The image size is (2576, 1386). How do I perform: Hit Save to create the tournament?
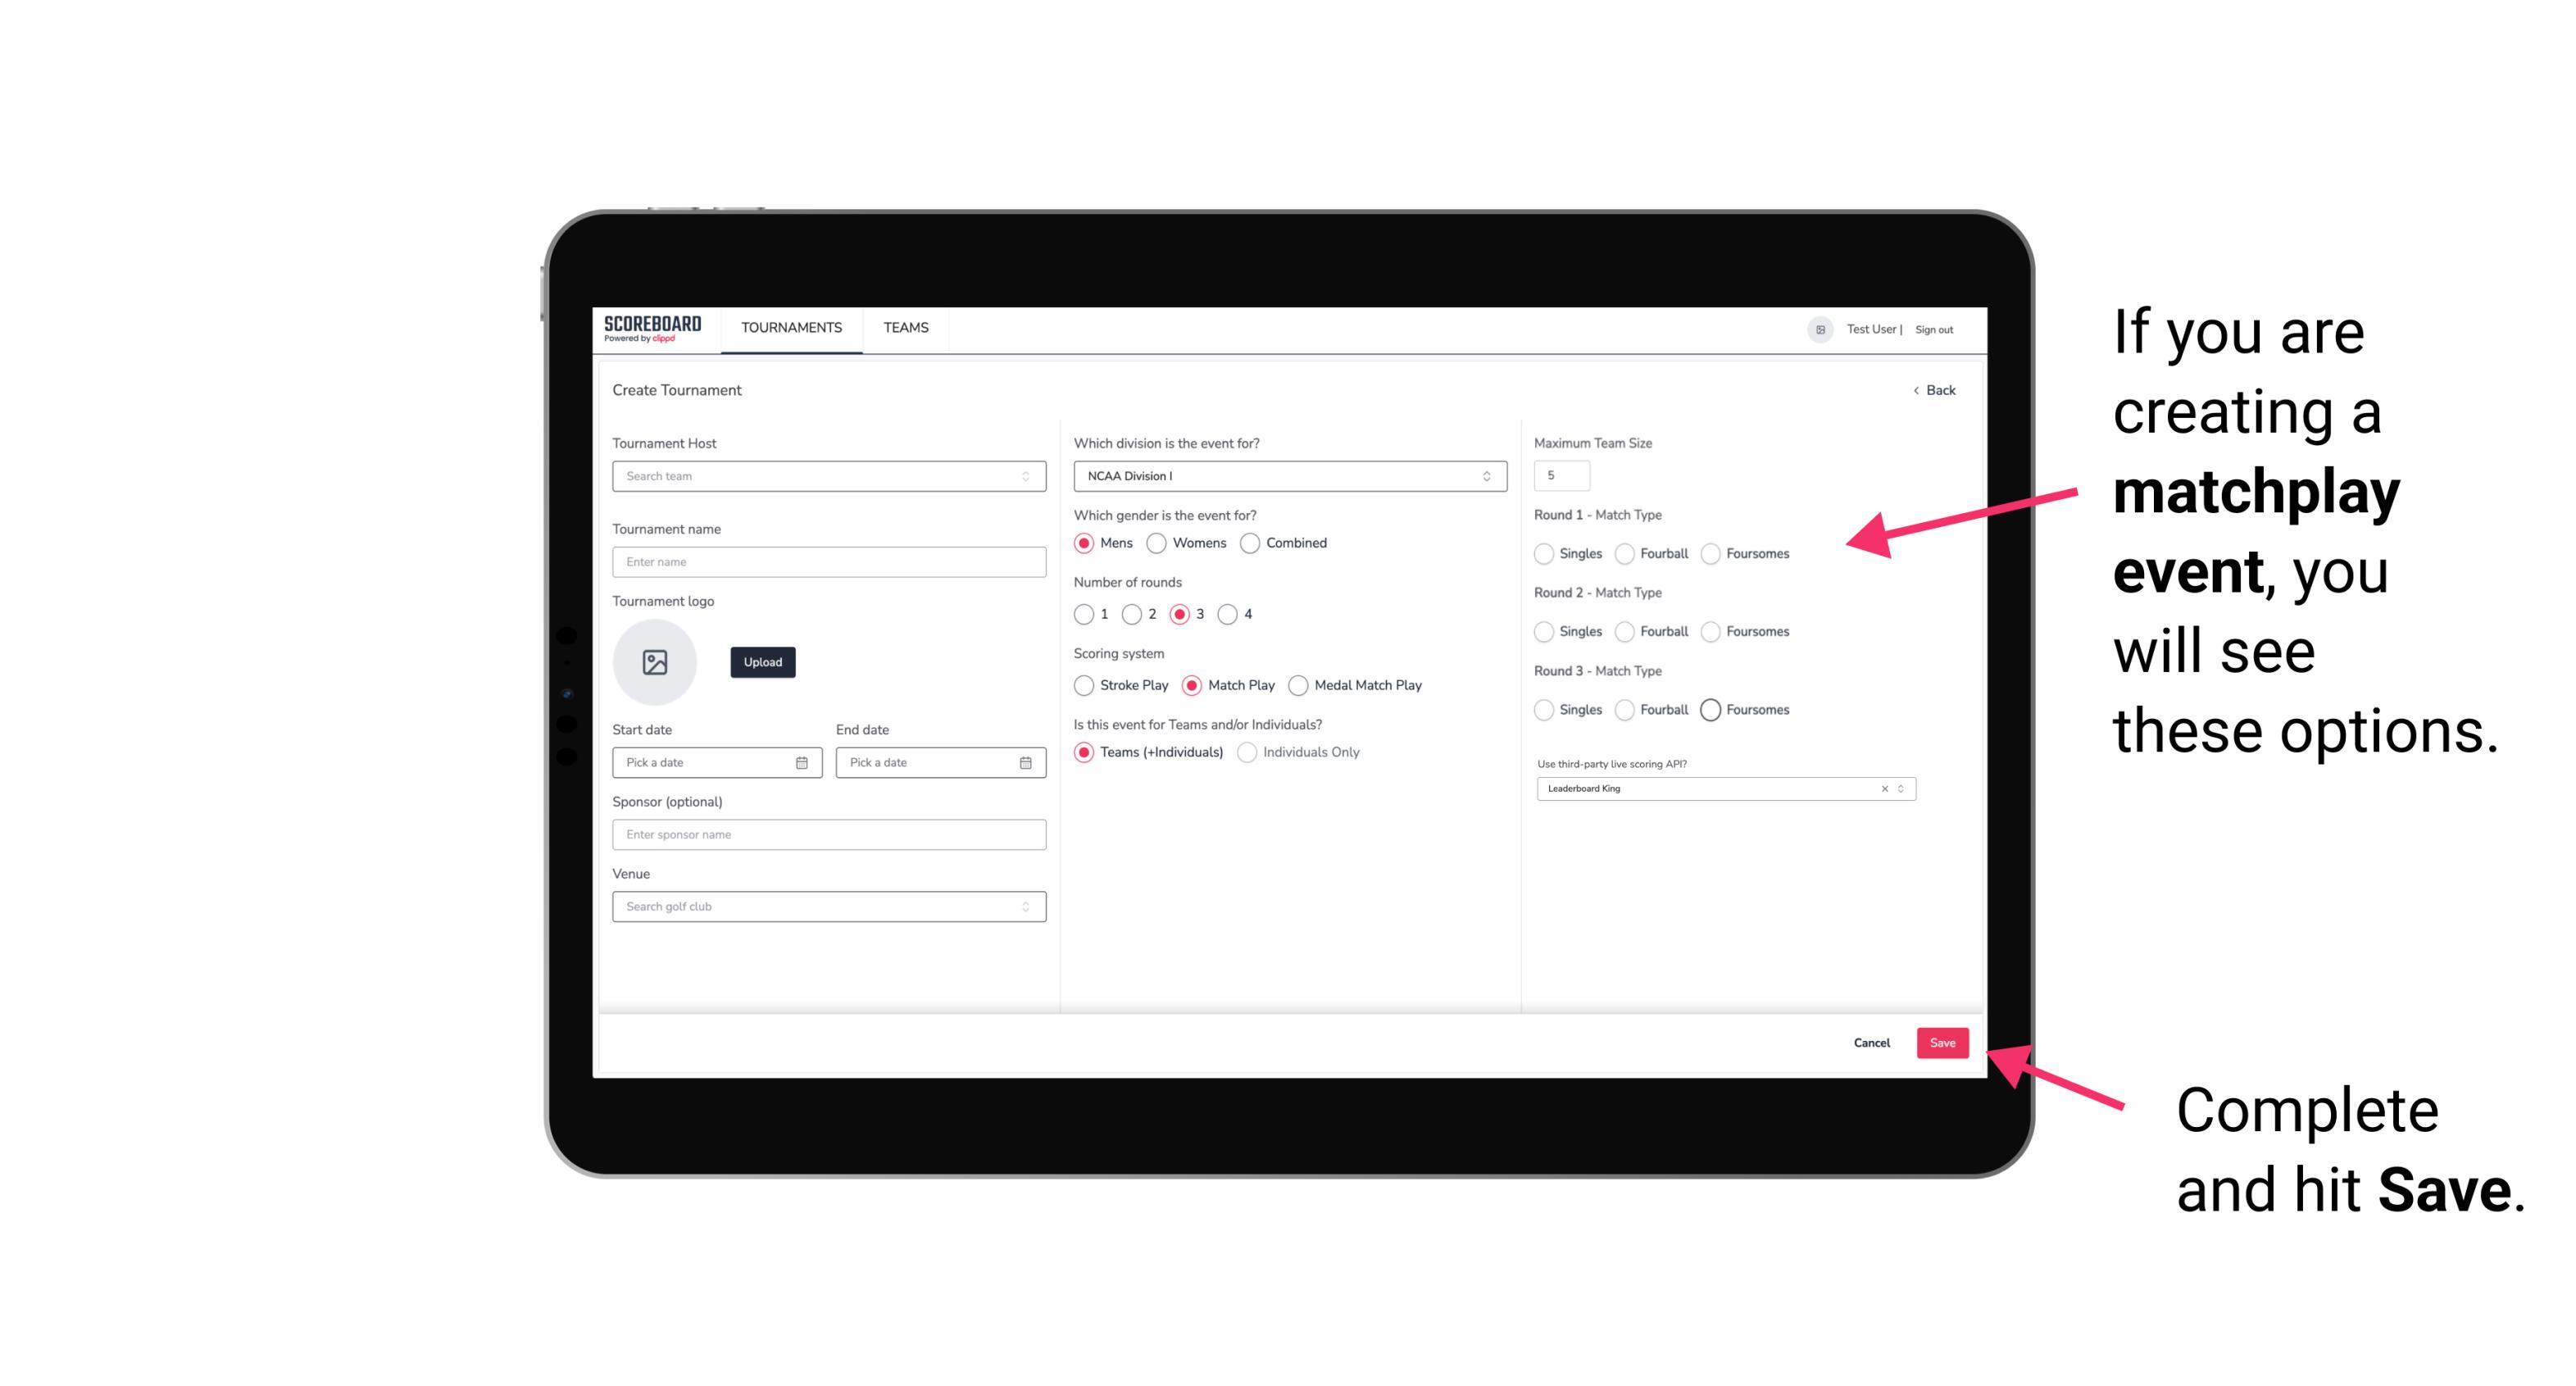coord(1943,1041)
